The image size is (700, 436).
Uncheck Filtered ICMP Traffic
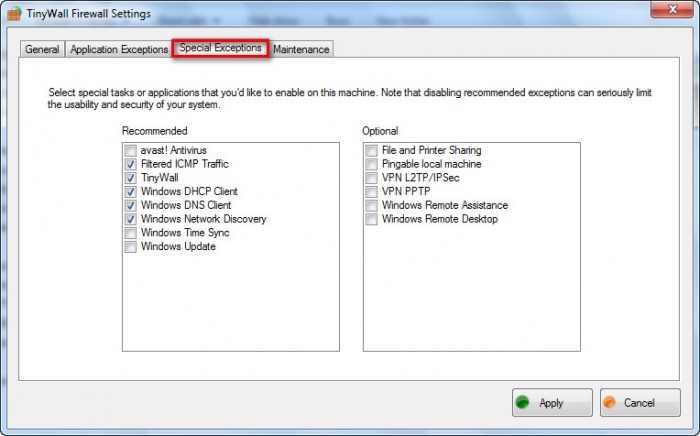(x=130, y=164)
